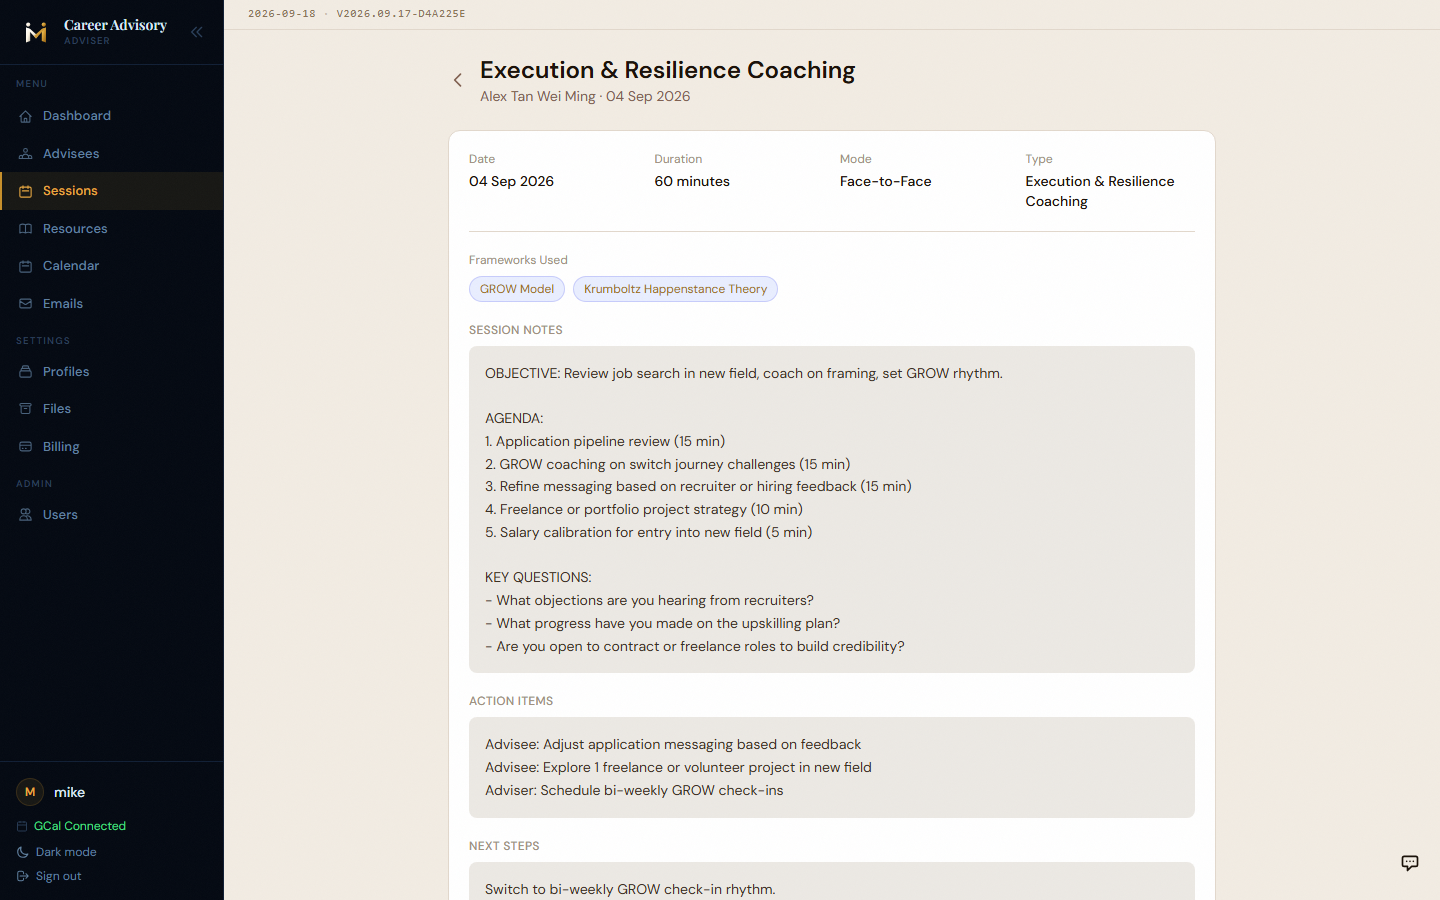
Task: Open the Files settings page
Action: coord(112,409)
